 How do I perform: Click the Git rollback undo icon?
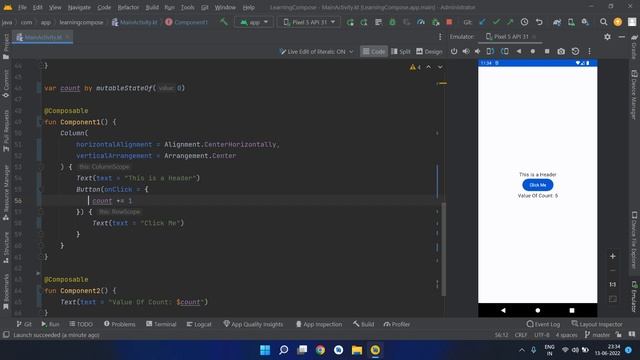tap(539, 22)
